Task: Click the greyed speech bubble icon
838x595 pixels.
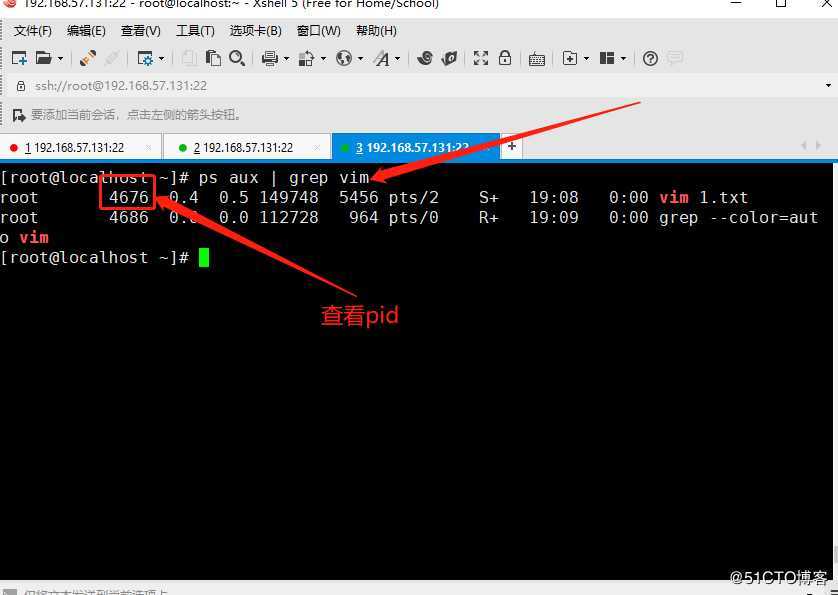Action: point(676,58)
